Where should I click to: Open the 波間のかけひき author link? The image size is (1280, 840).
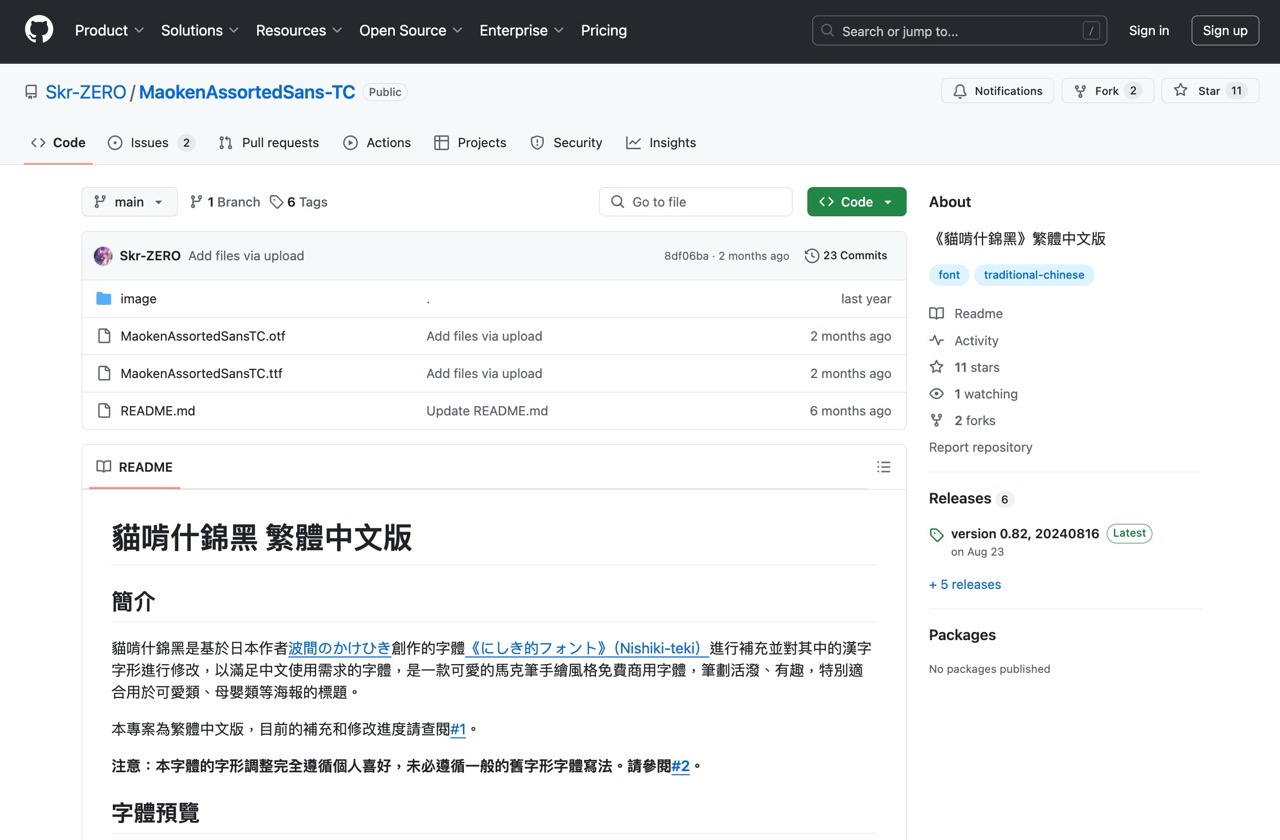pos(340,648)
